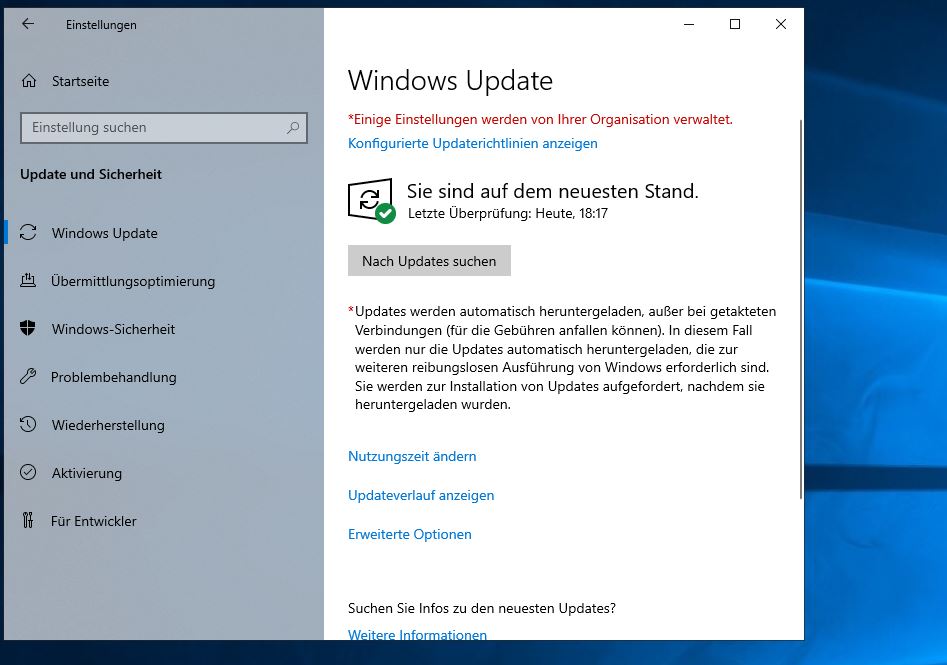The image size is (947, 665).
Task: Click the Windows Update page heading
Action: [x=450, y=81]
